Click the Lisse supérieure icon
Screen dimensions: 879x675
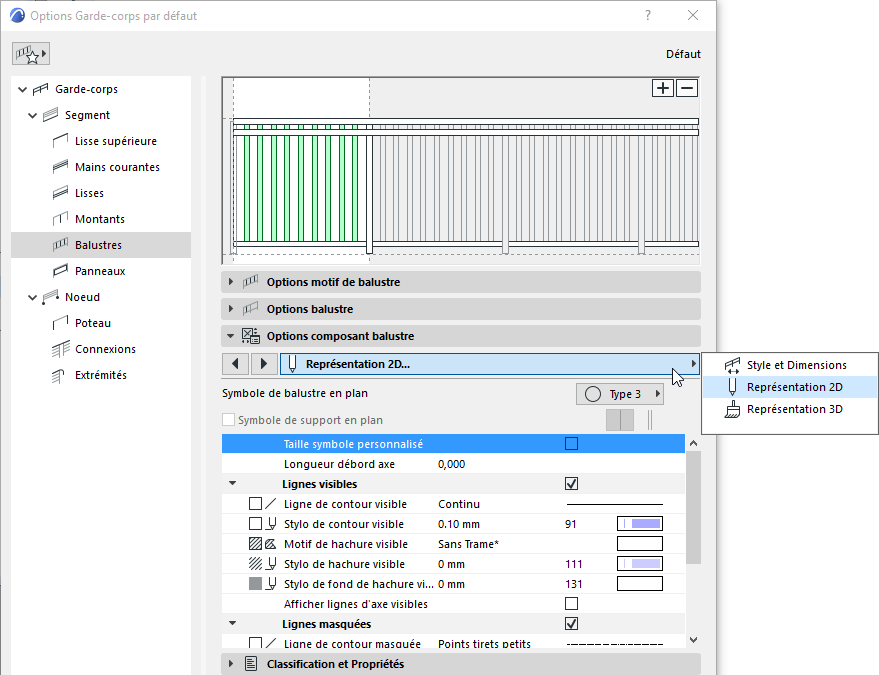click(61, 141)
